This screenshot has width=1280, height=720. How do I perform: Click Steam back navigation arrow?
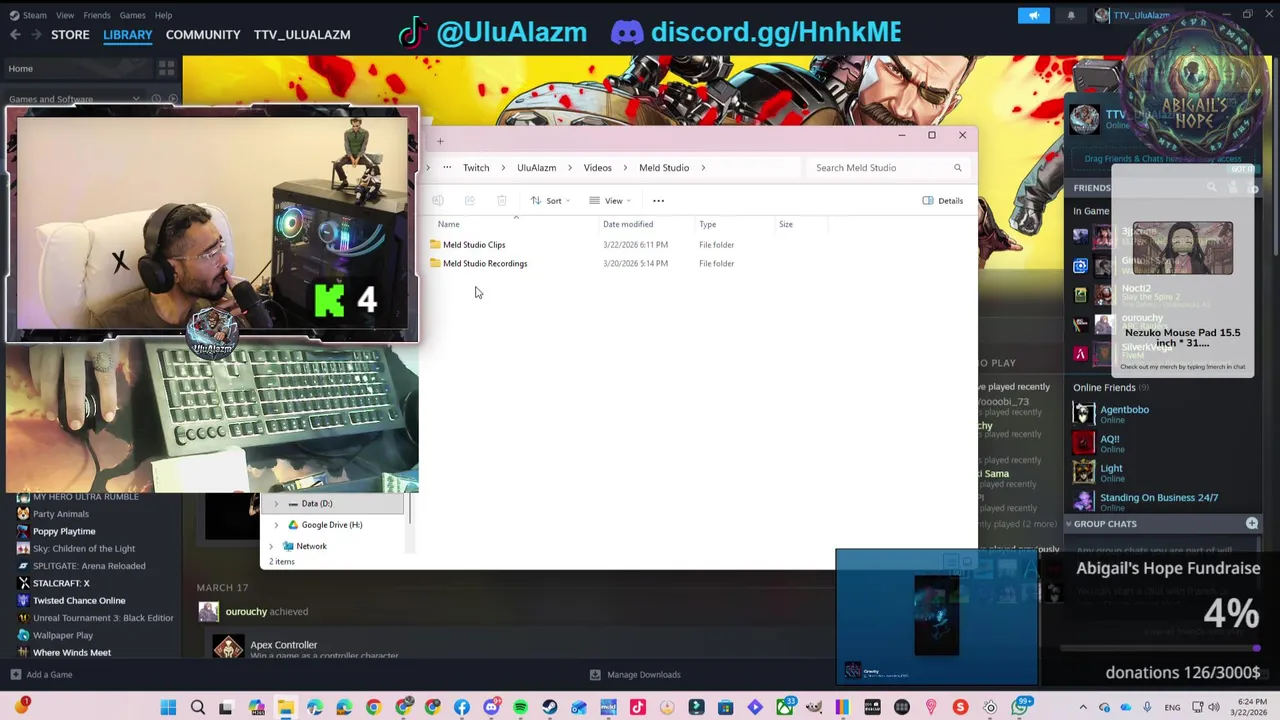tap(15, 35)
